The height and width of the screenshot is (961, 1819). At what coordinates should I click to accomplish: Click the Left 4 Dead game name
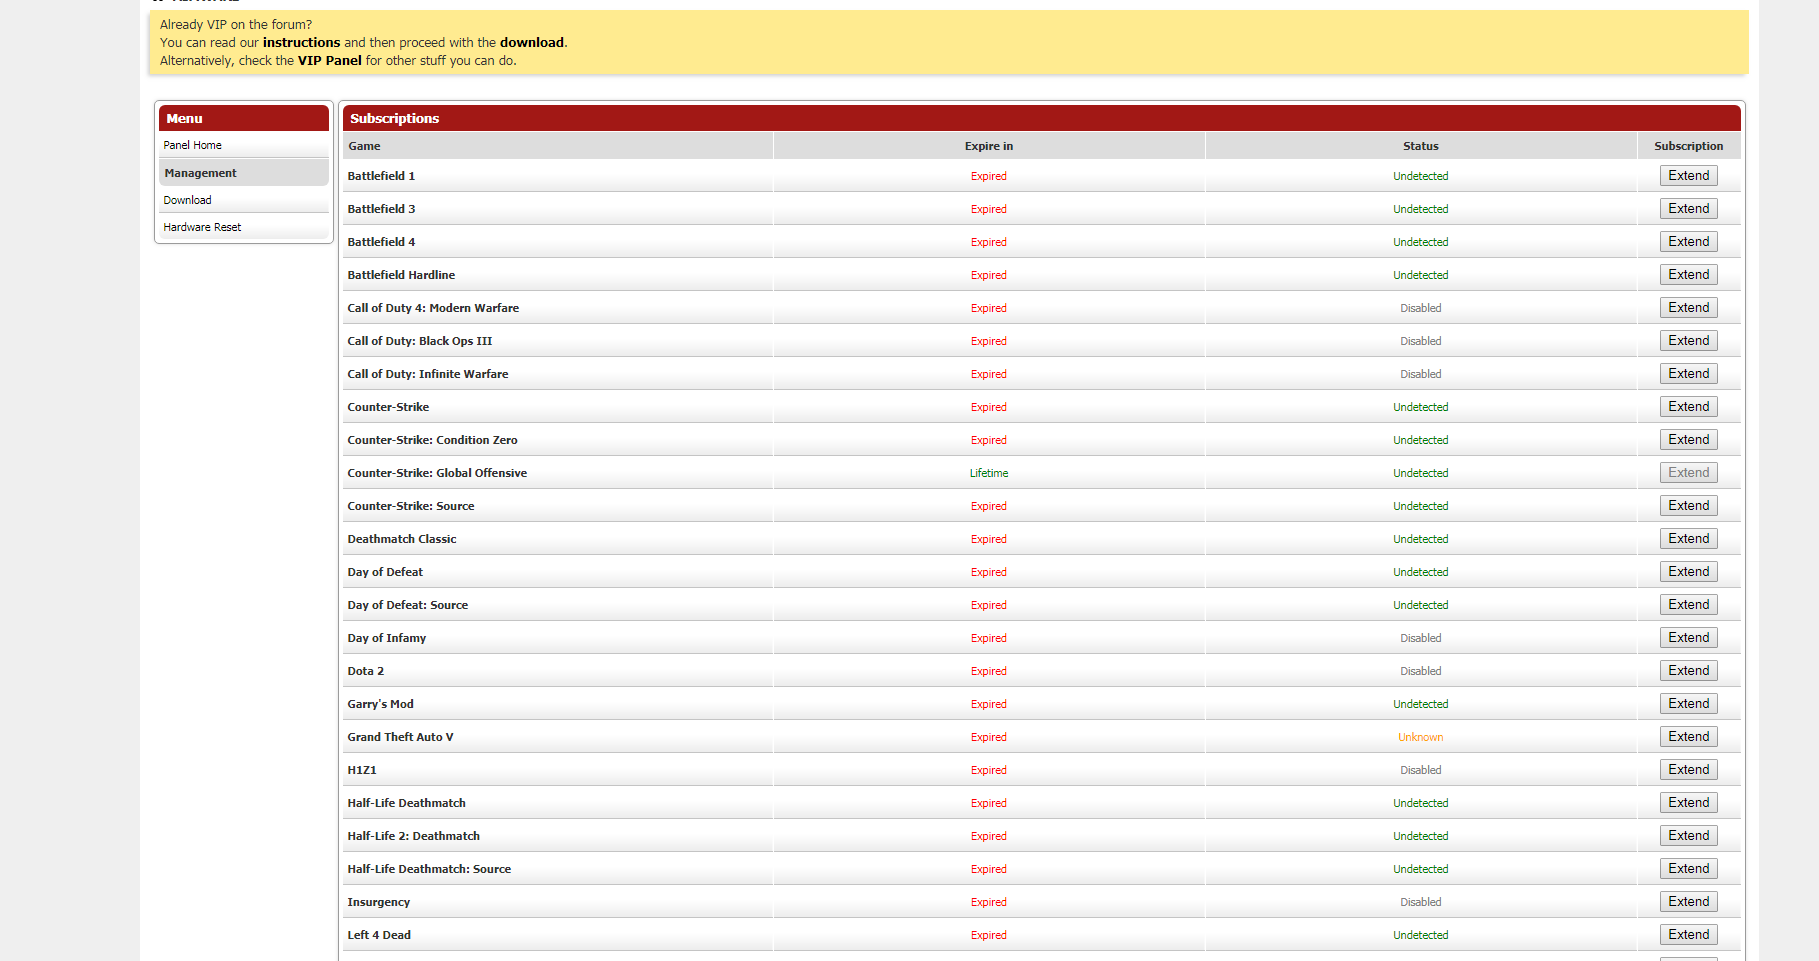(379, 935)
